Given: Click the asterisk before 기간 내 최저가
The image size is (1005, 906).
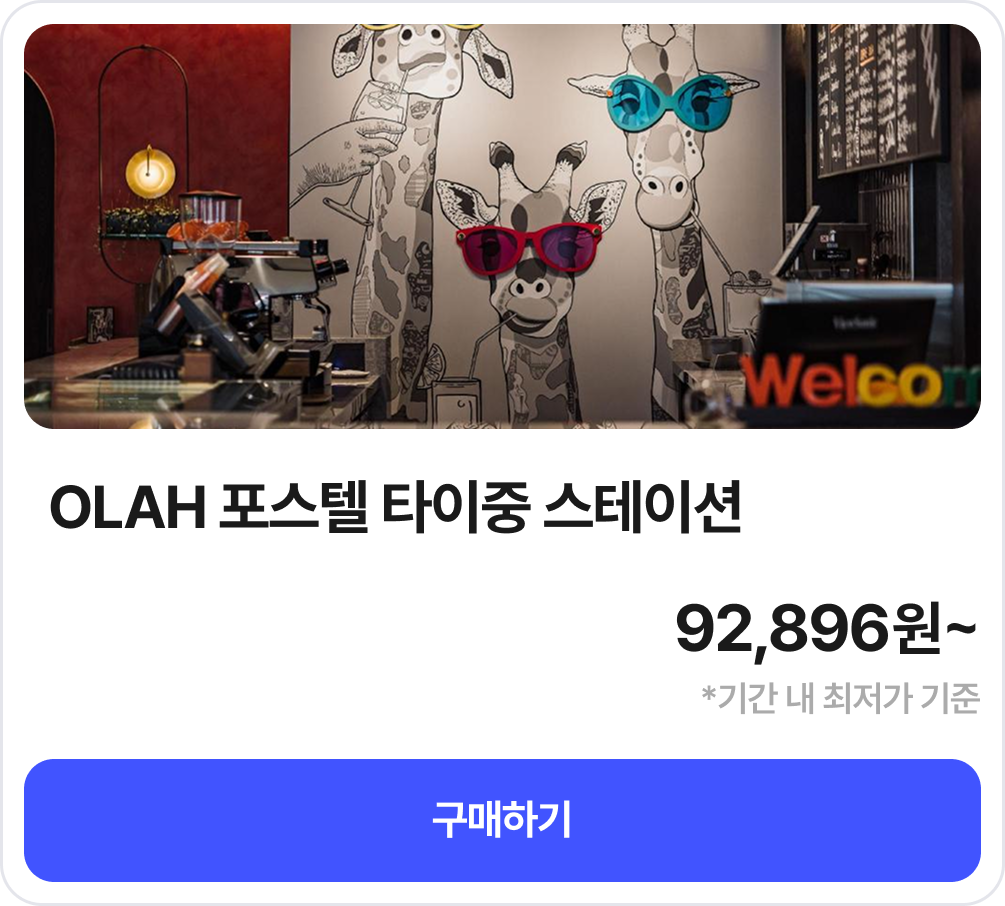Looking at the screenshot, I should [x=708, y=693].
